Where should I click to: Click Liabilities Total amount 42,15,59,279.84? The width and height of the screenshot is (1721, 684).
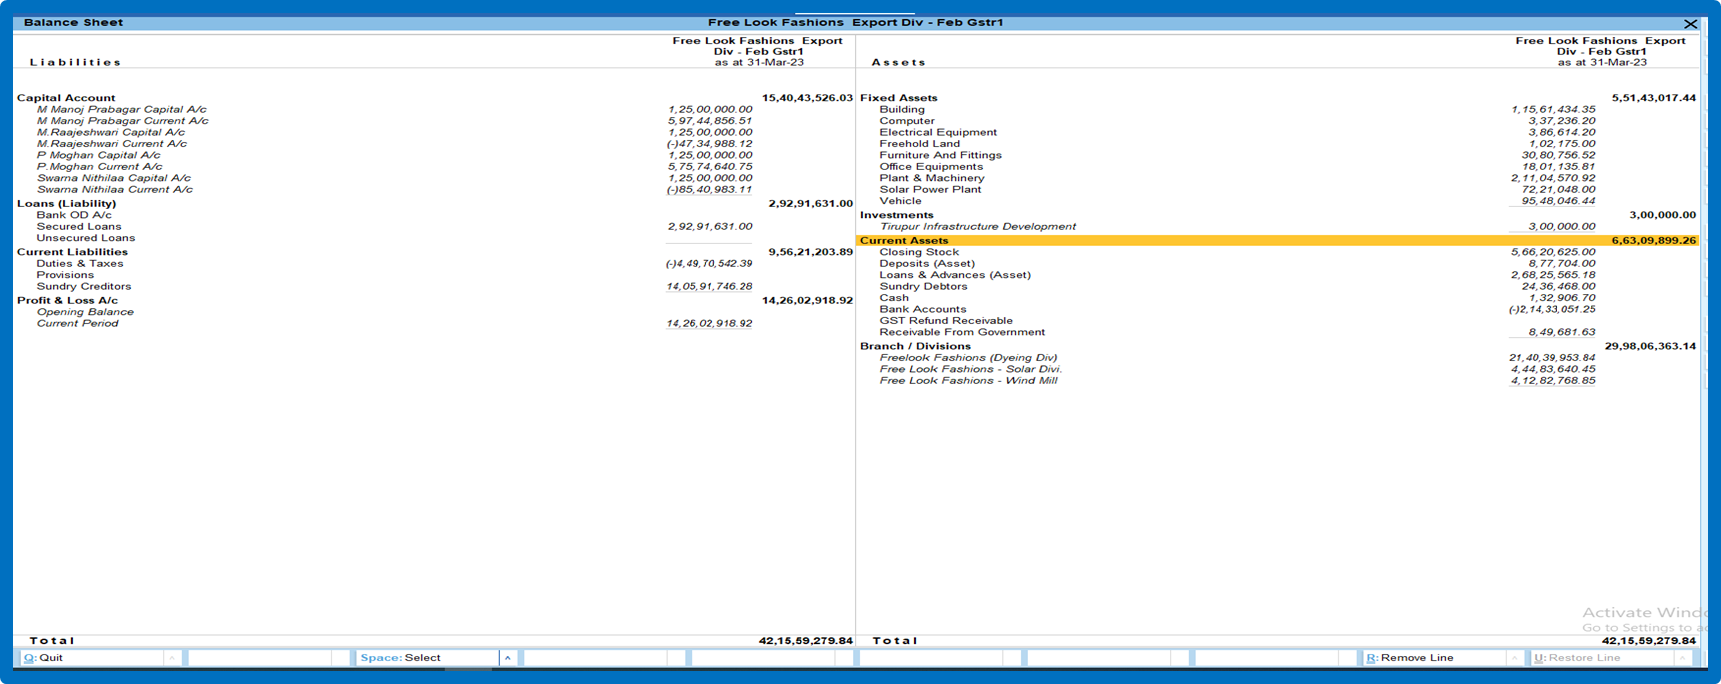[x=806, y=641]
